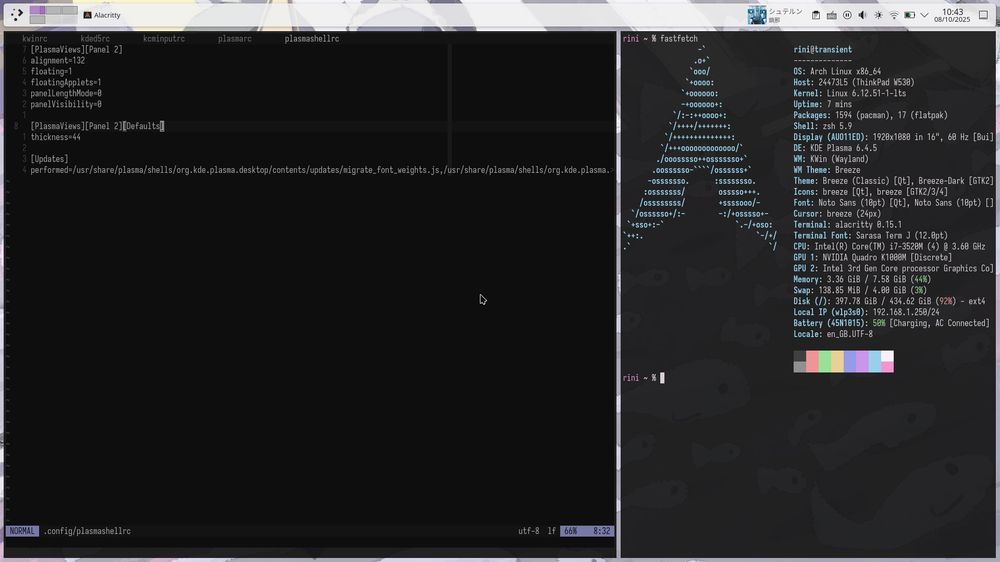This screenshot has width=1000, height=562.
Task: Select the active purple desktop in the pager
Action: (38, 10)
